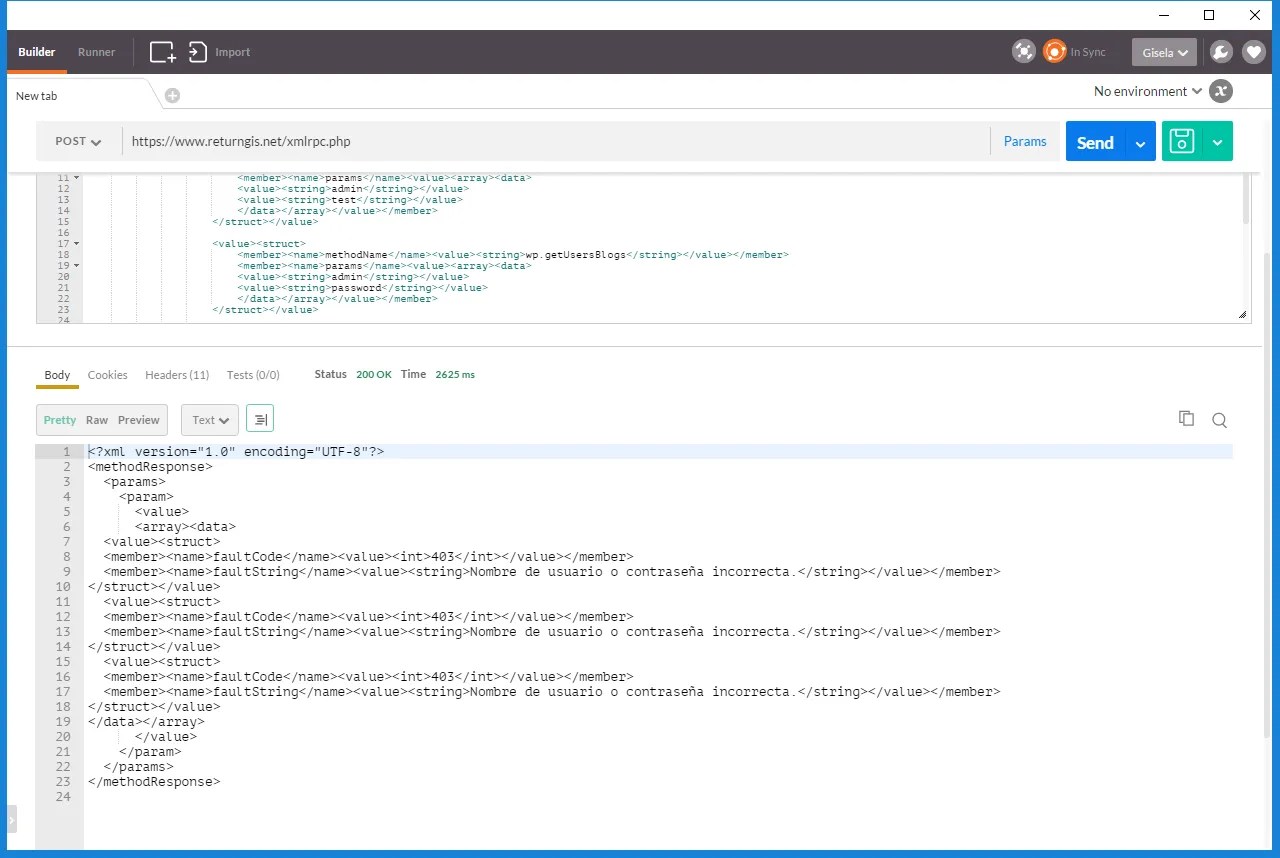This screenshot has width=1280, height=858.
Task: Click the faultString line 9
Action: tap(552, 572)
